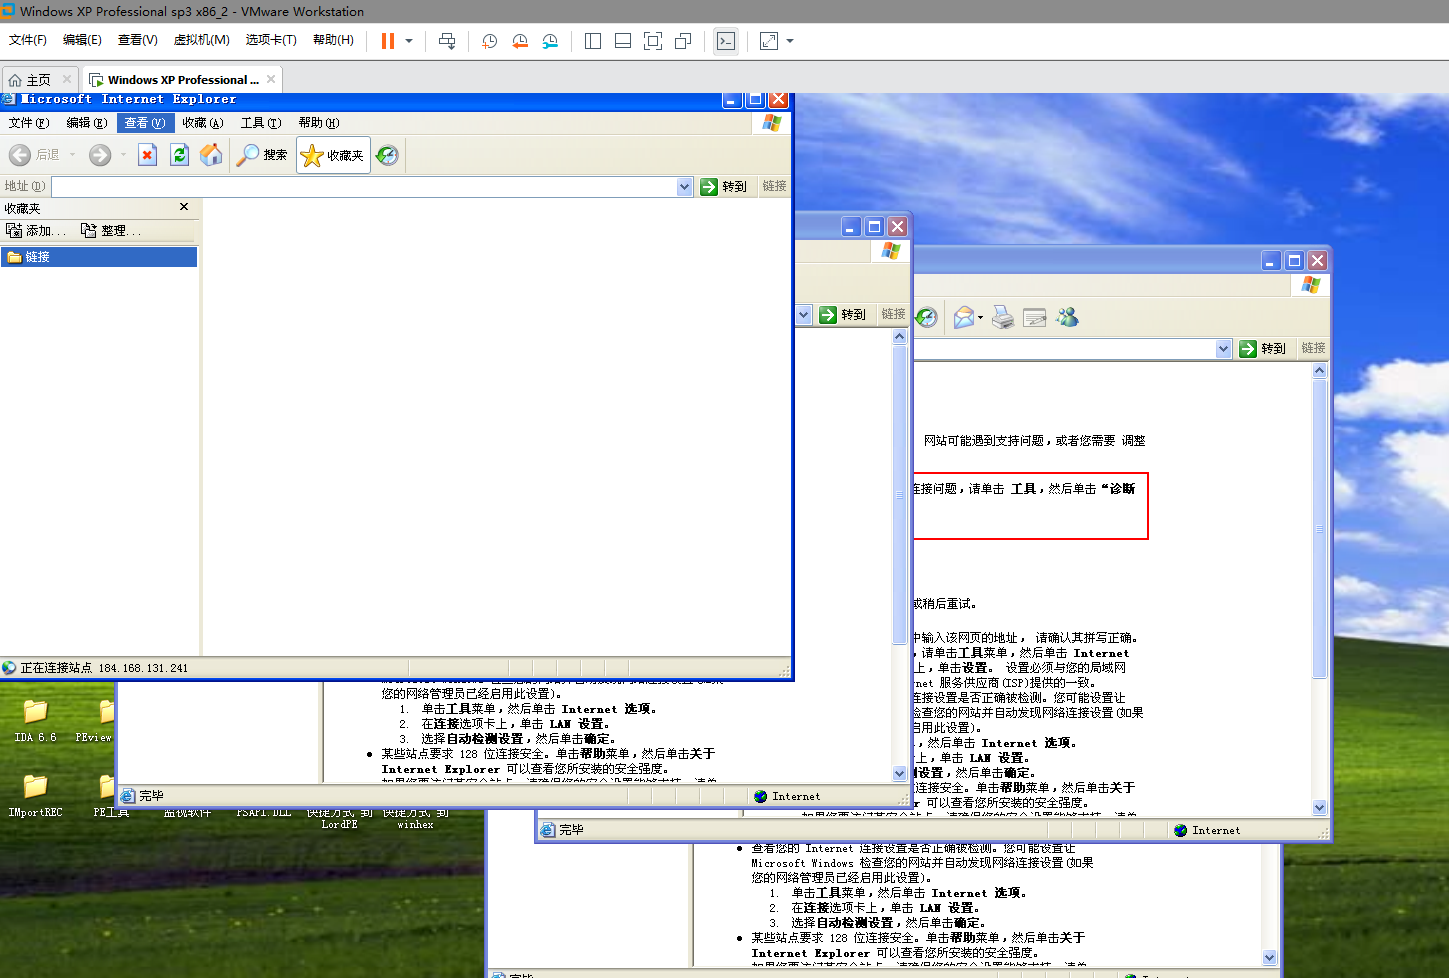Expand the forward history dropdown arrow
The image size is (1449, 978).
(x=123, y=155)
